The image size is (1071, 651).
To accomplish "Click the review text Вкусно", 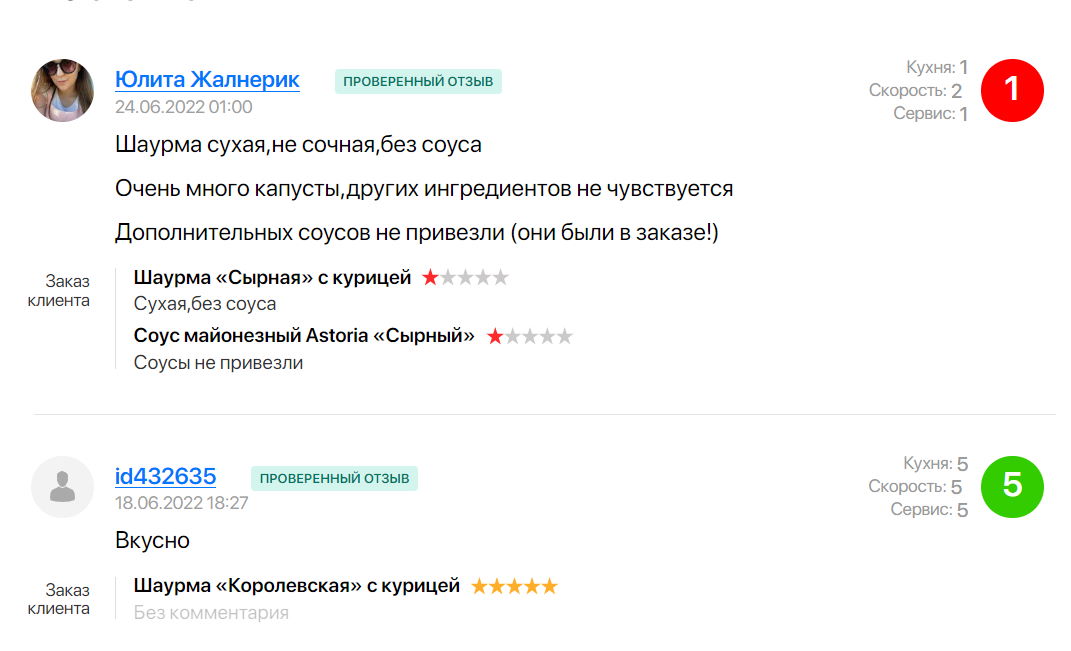I will coord(152,541).
